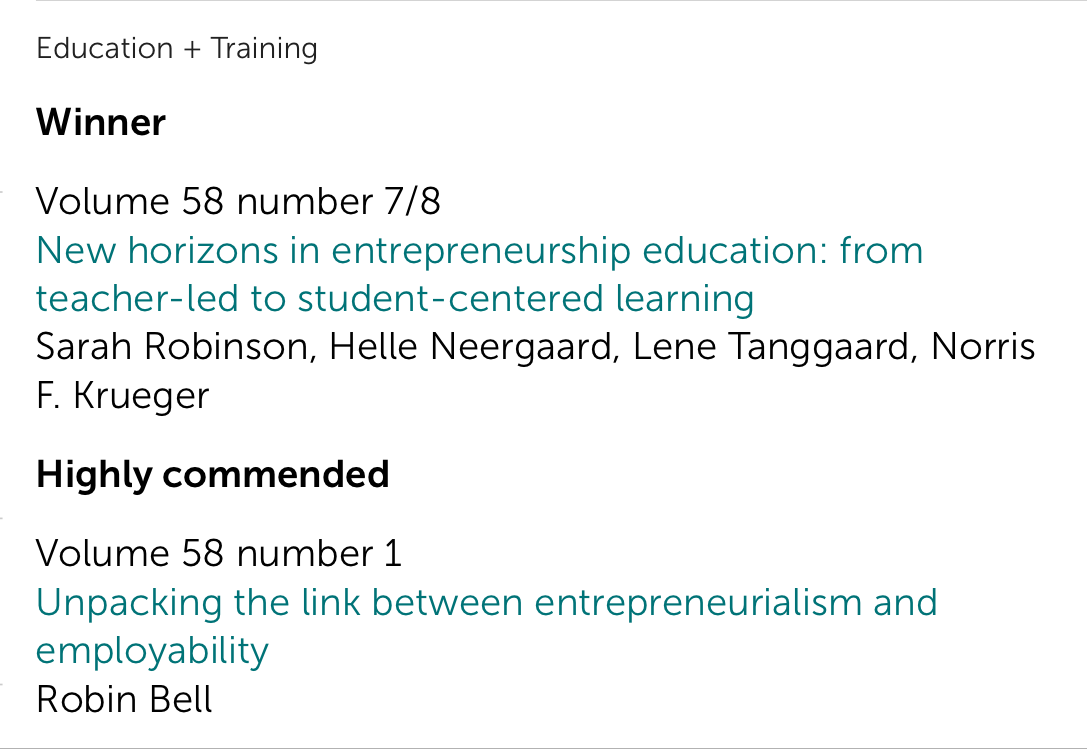Click the "Highly commended" heading
Screen dimensions: 1087x749
tap(212, 474)
